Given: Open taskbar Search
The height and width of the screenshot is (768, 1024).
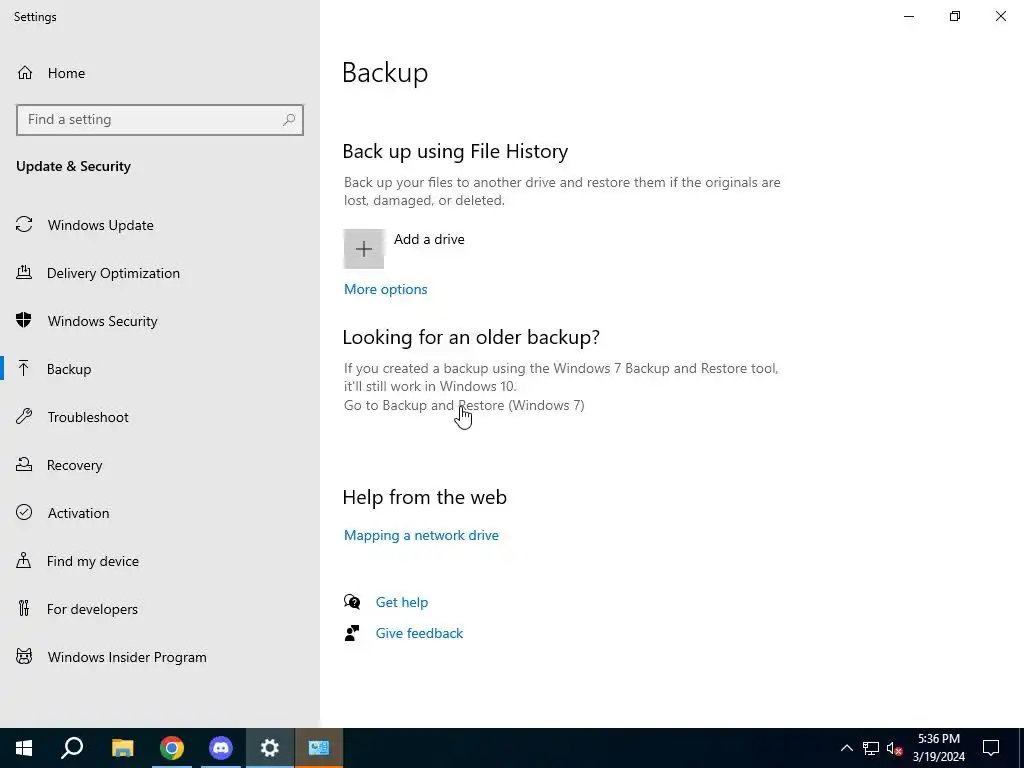Looking at the screenshot, I should pyautogui.click(x=72, y=748).
